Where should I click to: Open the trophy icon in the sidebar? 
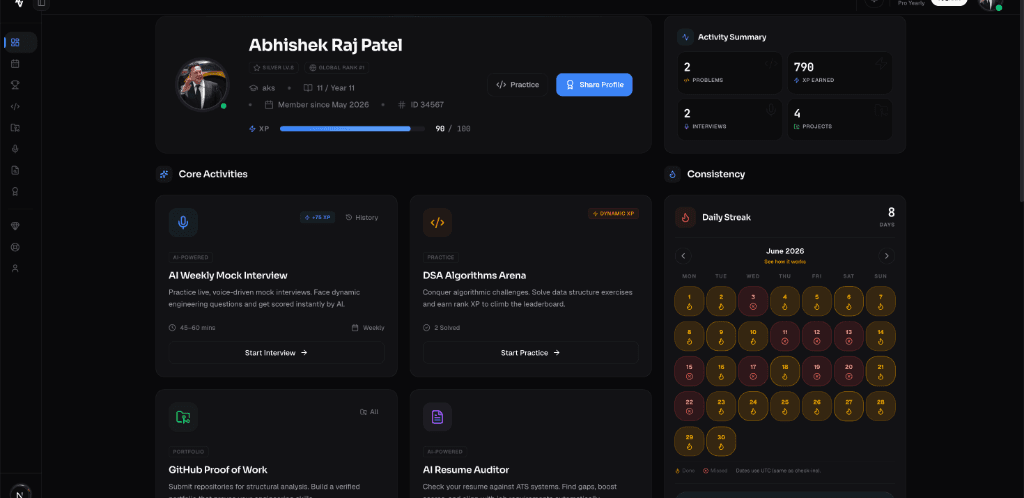(16, 84)
